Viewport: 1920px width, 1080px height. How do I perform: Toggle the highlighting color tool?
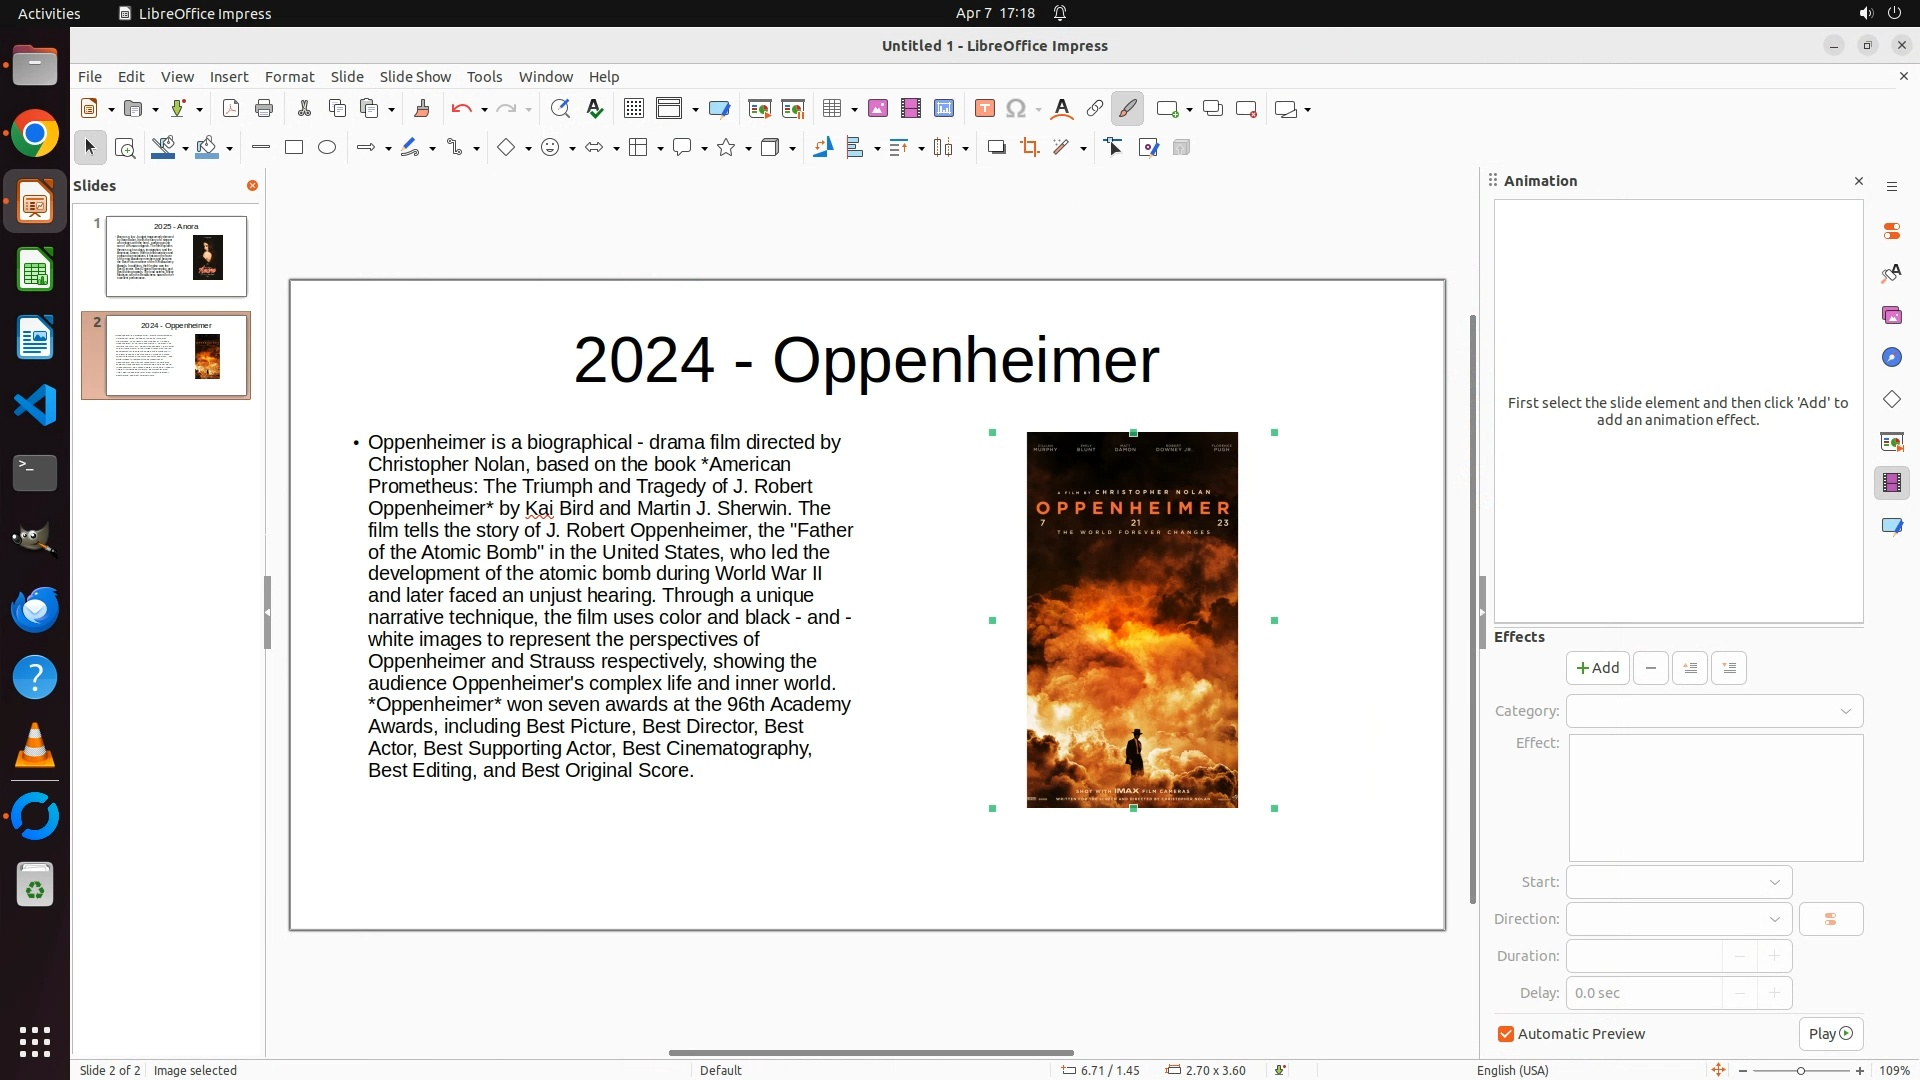[x=1127, y=109]
